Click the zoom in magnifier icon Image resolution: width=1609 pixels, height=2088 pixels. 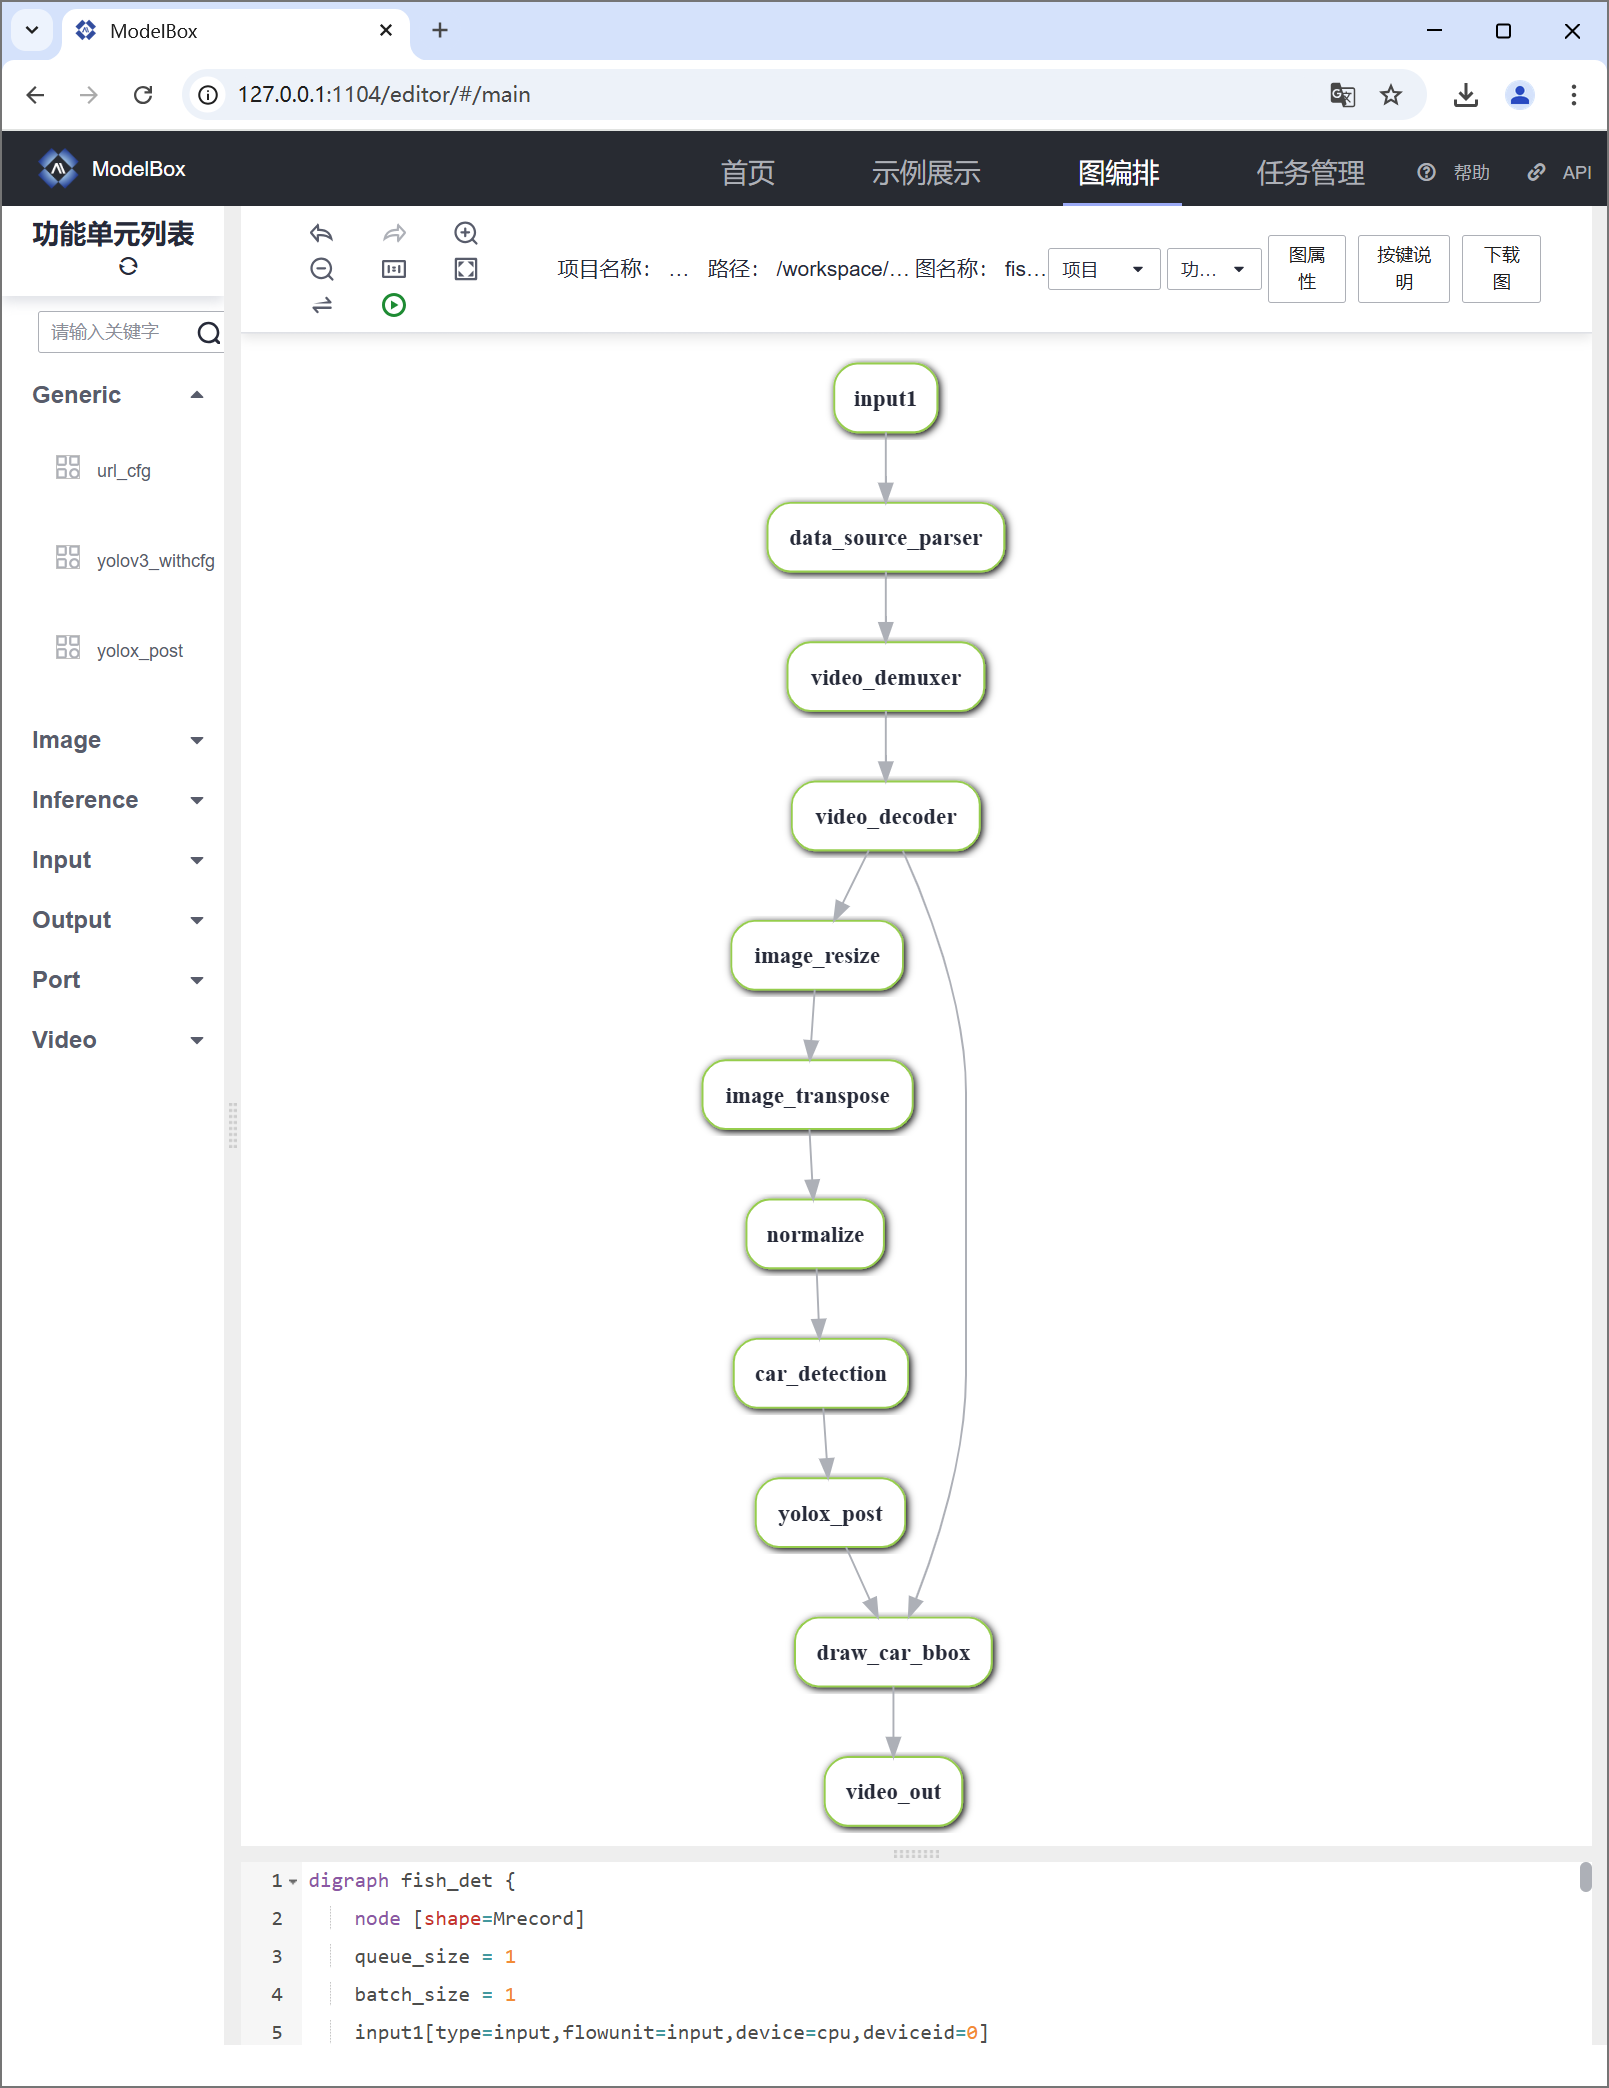pos(466,233)
